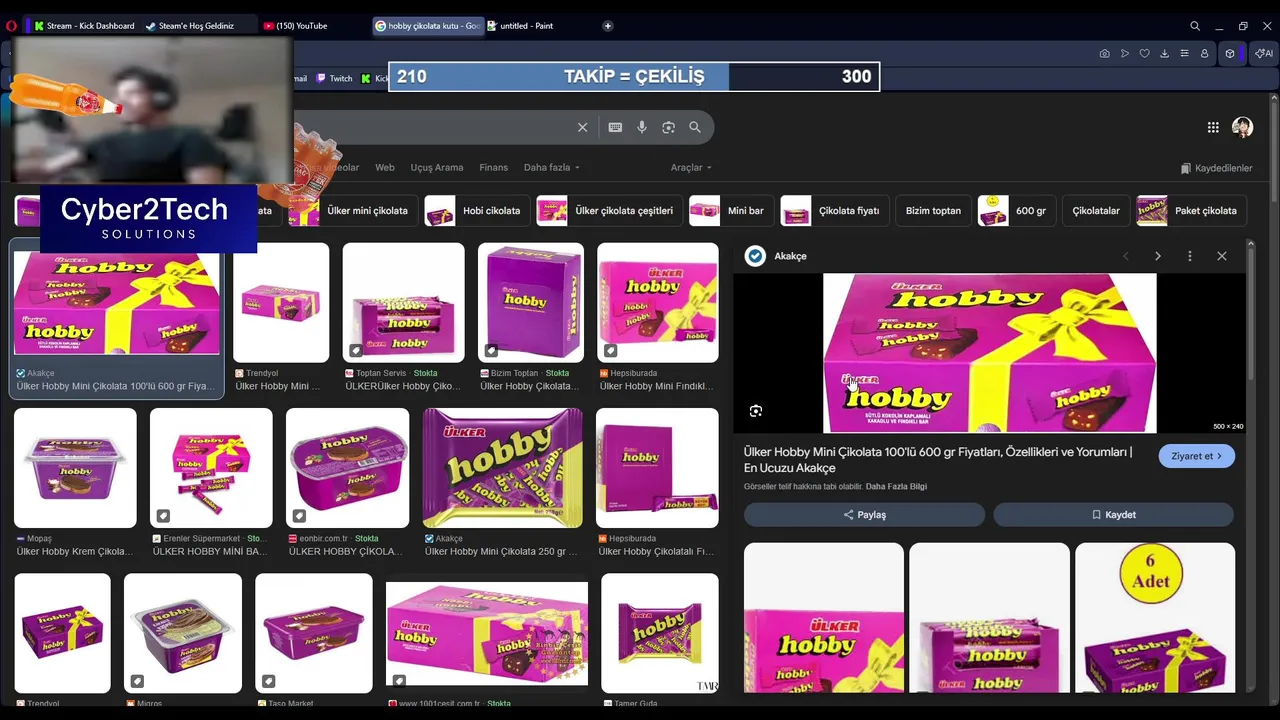Open the extensions cube icon
Screen dimensions: 1280x720
[1230, 53]
